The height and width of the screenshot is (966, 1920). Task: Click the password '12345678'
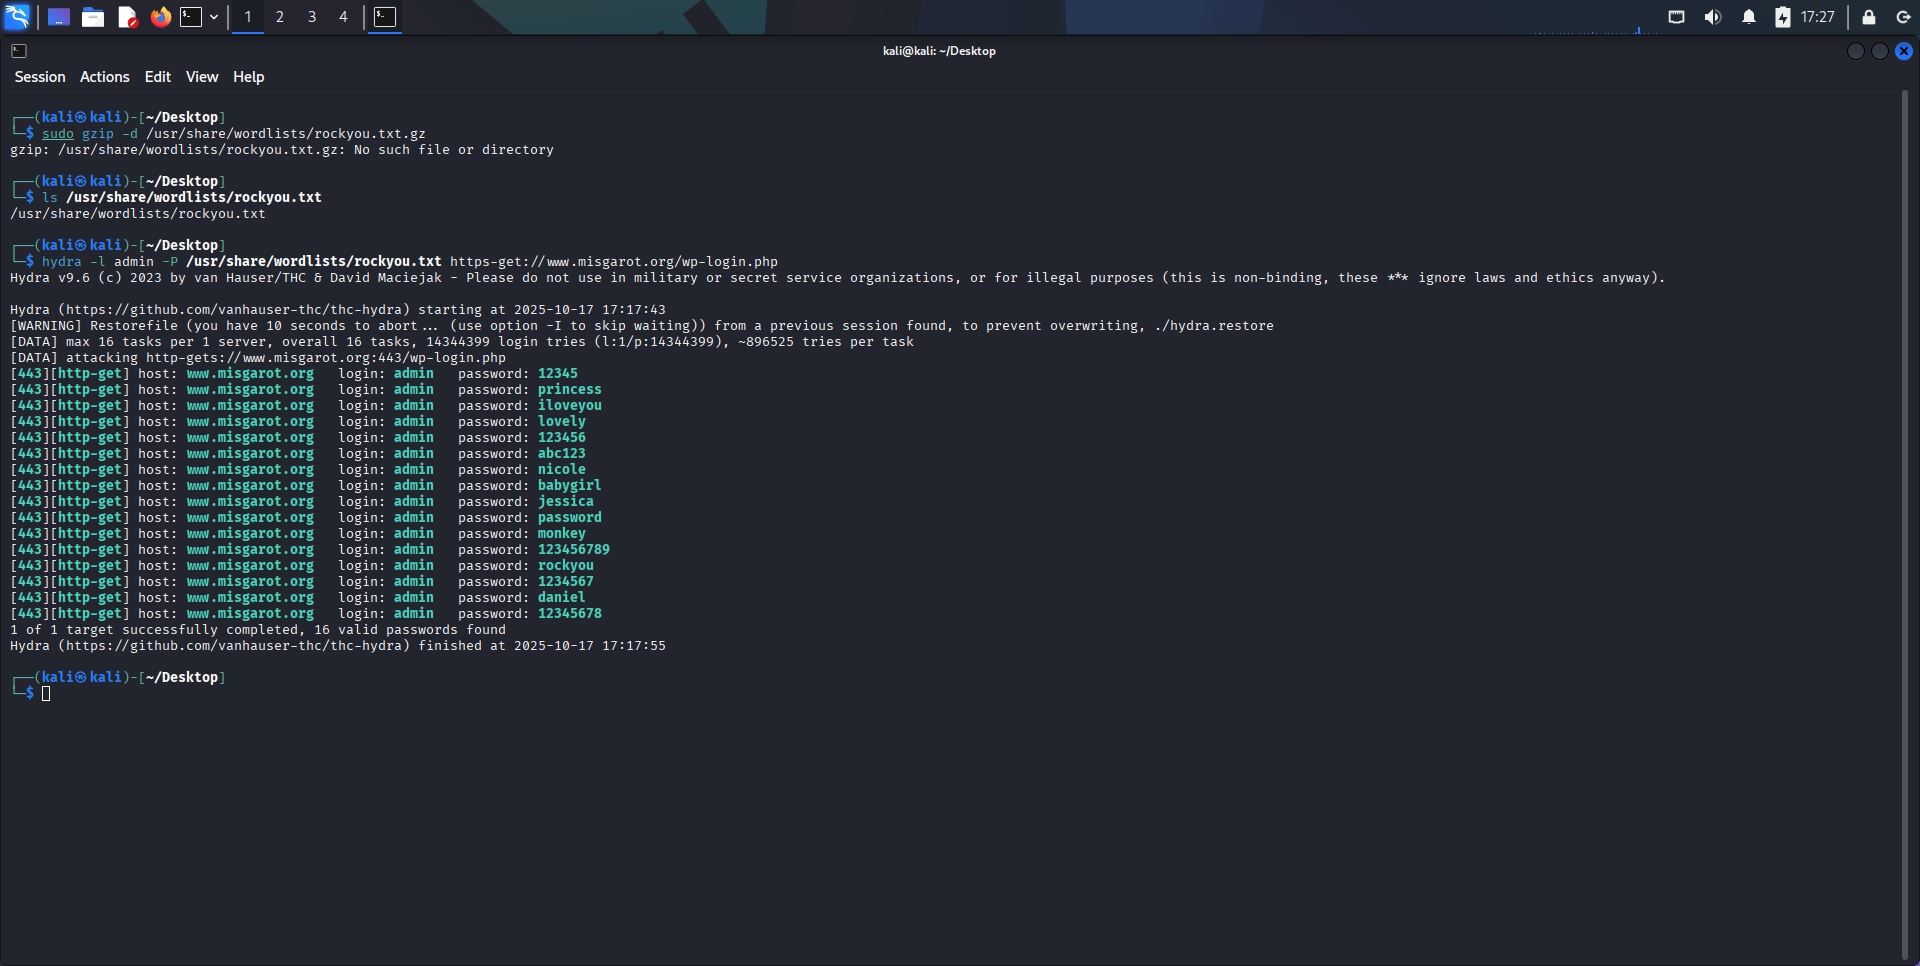570,614
